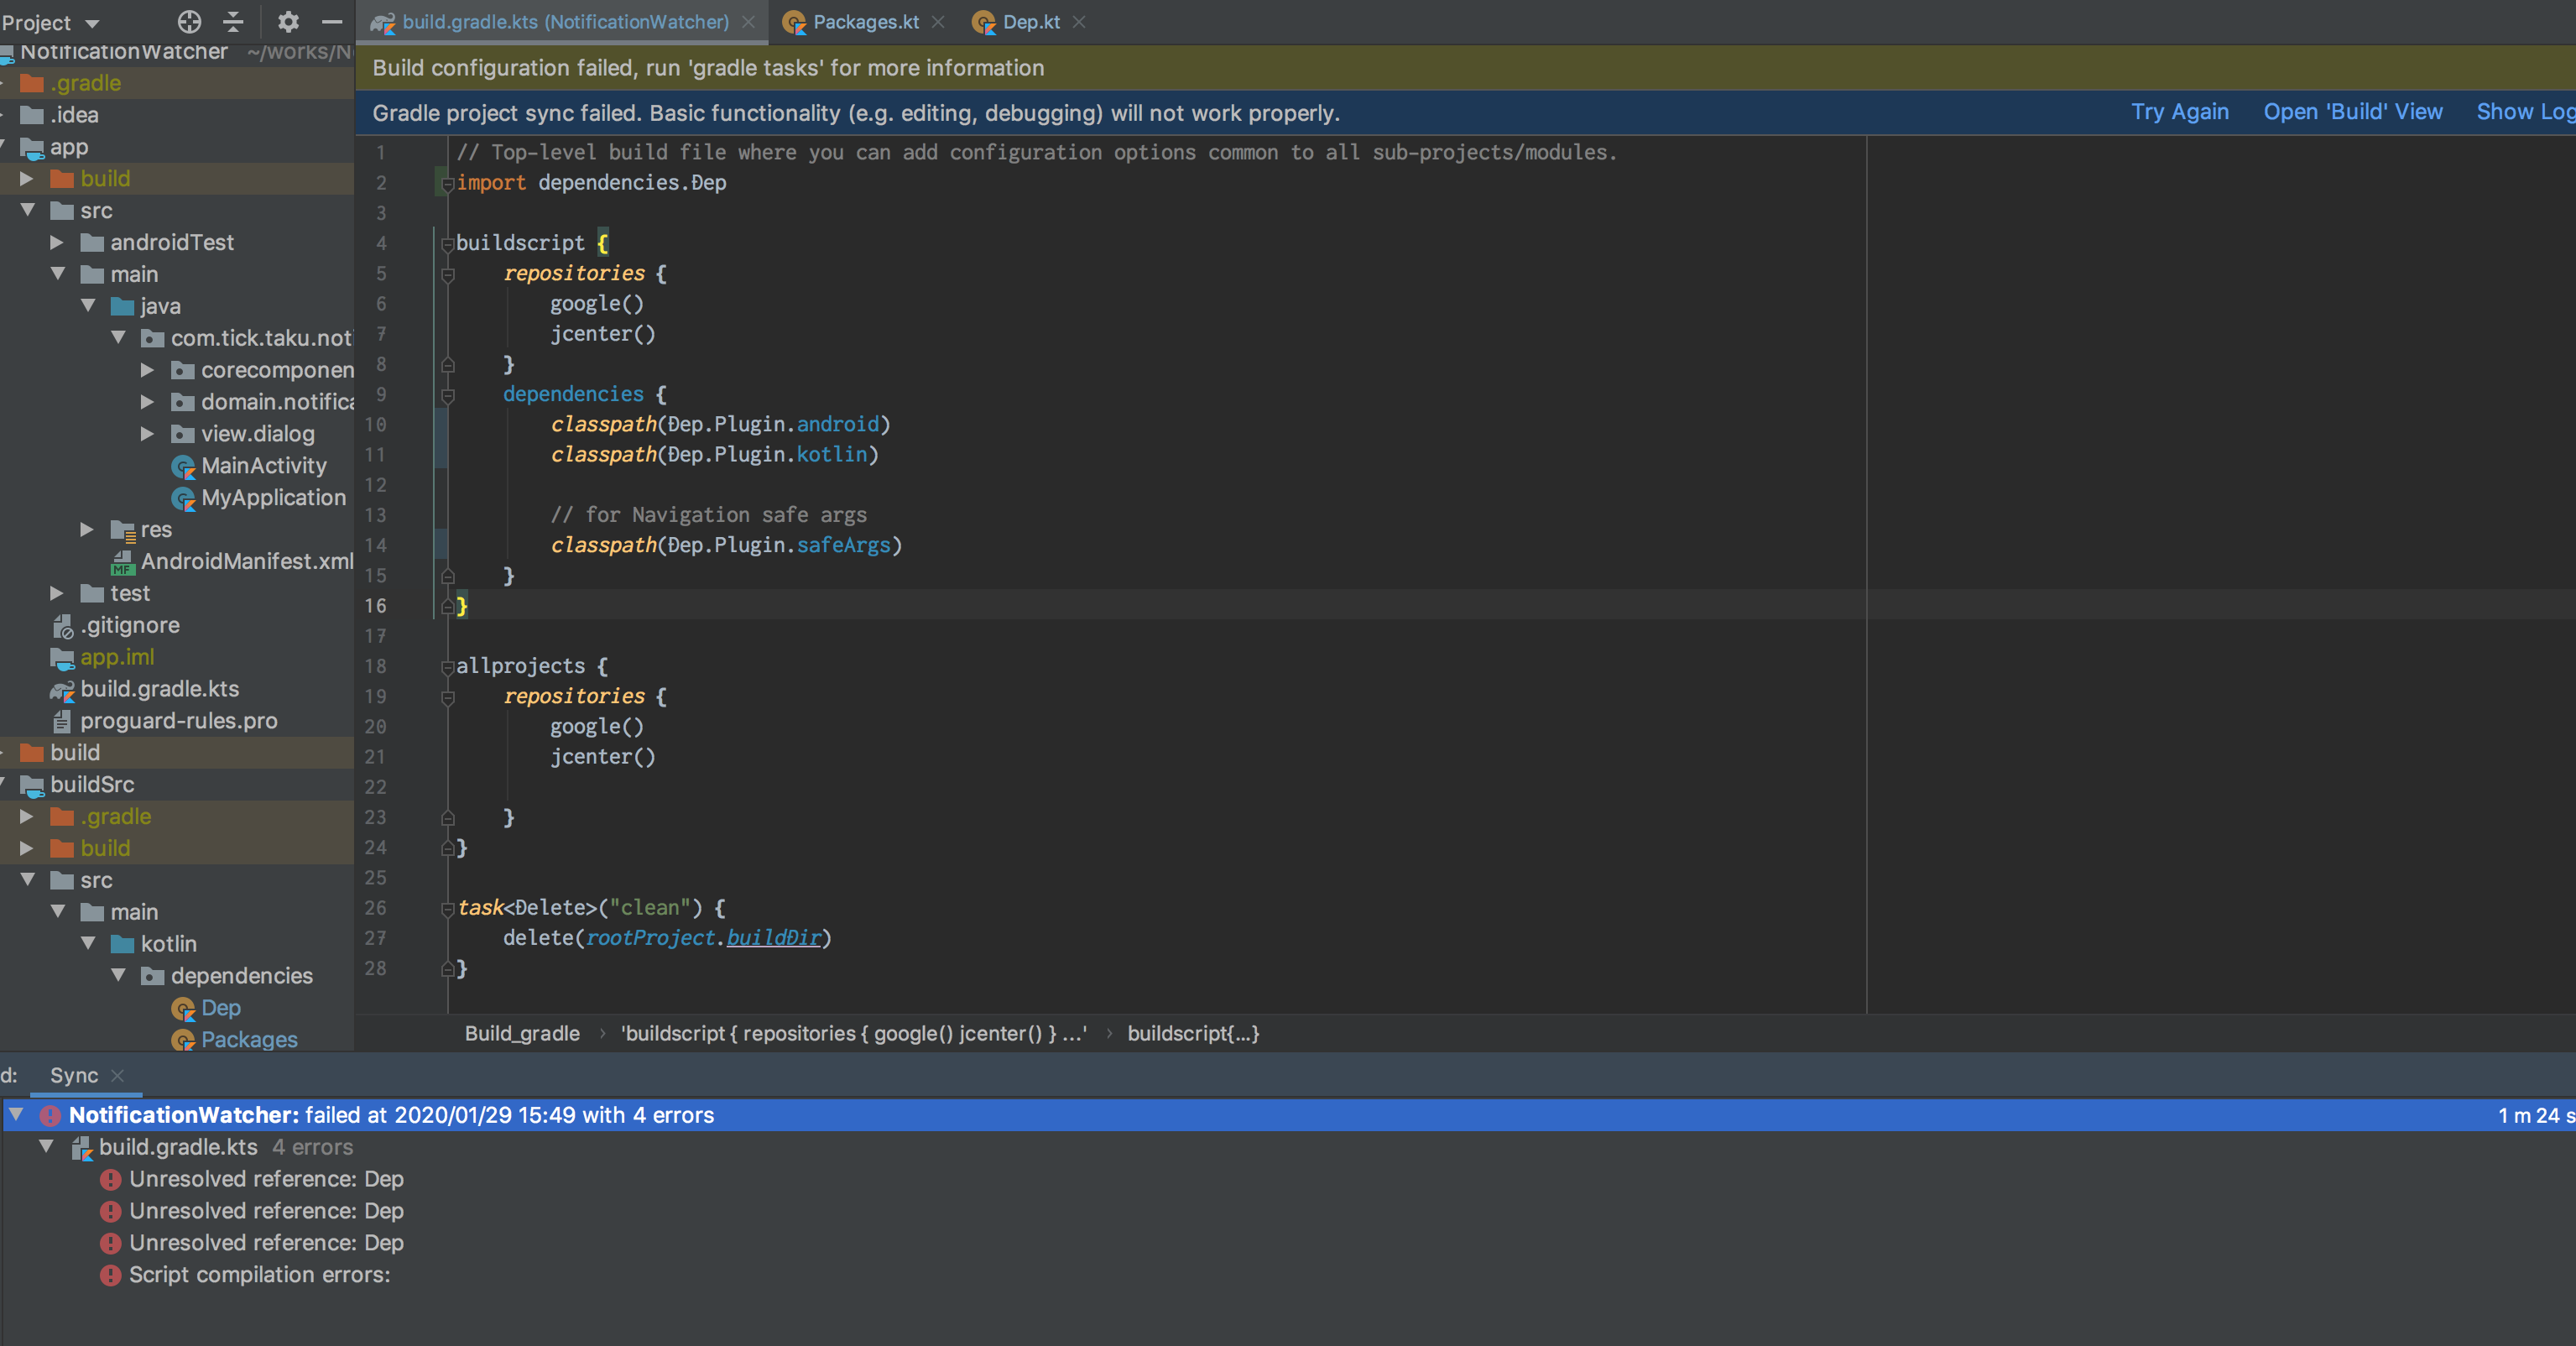Open the AndroidManifest.xml file
This screenshot has height=1346, width=2576.
tap(246, 561)
